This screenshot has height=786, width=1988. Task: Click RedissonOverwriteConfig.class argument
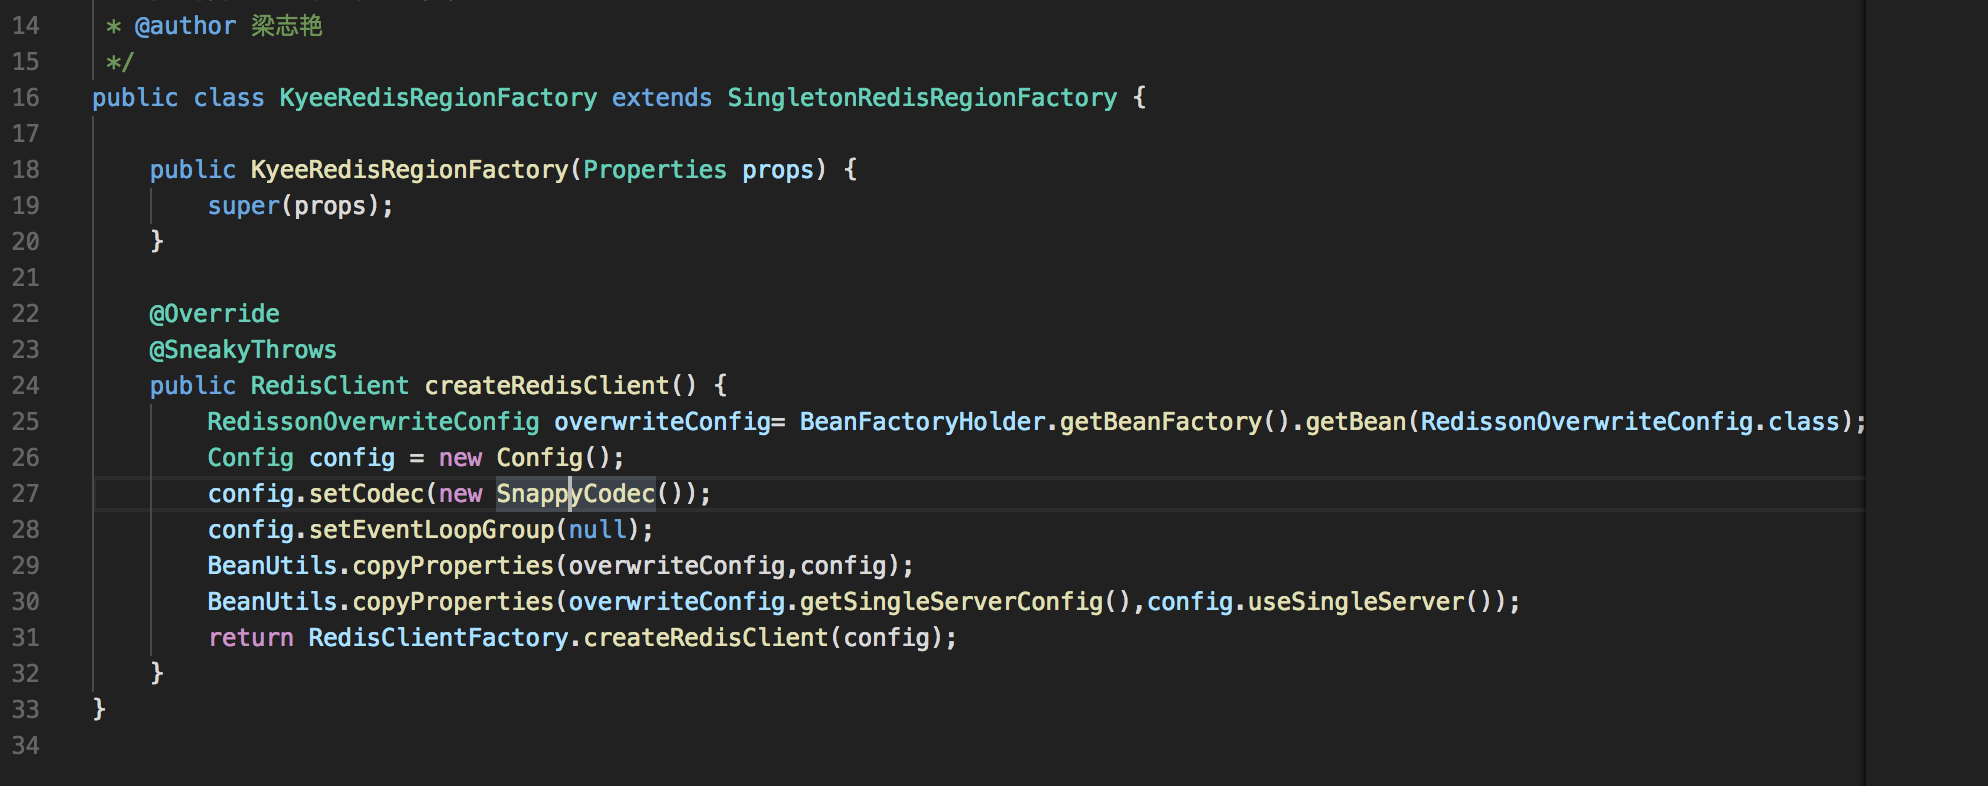click(1630, 422)
